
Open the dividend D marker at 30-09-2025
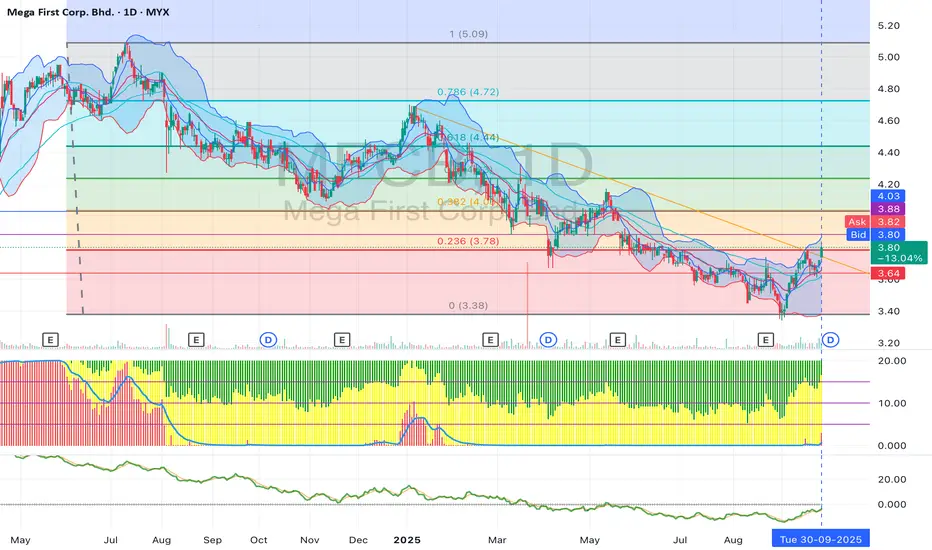point(830,340)
